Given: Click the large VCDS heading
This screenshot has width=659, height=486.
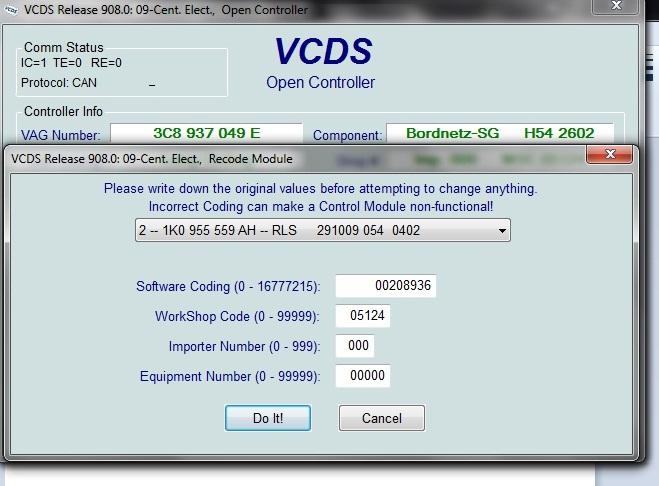Looking at the screenshot, I should pos(323,52).
